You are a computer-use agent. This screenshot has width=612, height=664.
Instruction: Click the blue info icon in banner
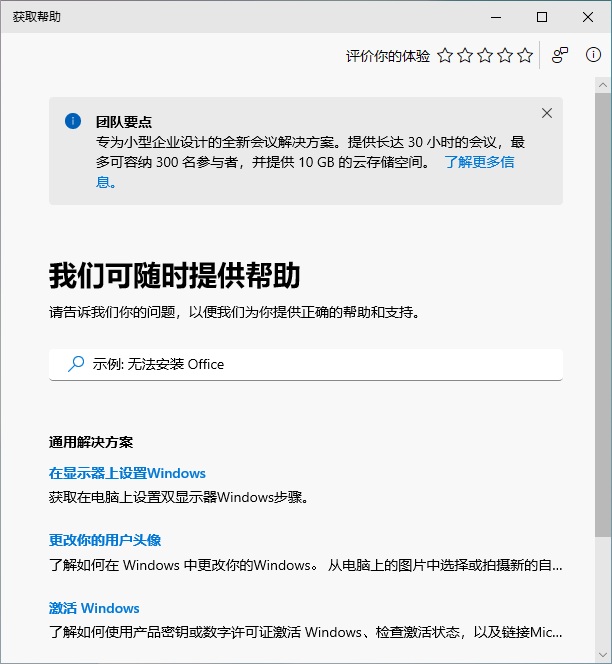[73, 121]
